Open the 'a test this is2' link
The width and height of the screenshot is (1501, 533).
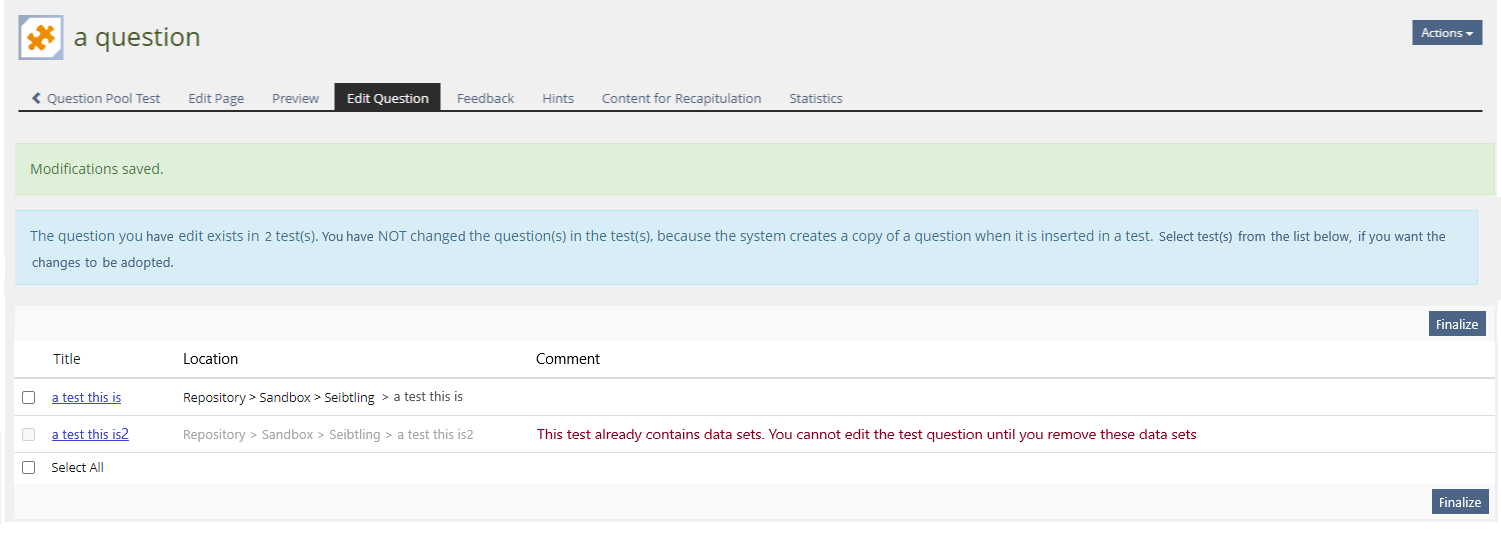coord(90,434)
